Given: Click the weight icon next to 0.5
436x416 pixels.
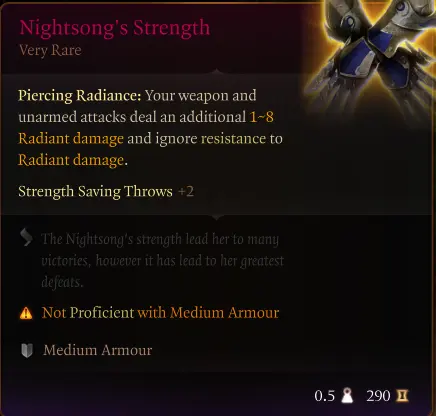Looking at the screenshot, I should pyautogui.click(x=347, y=396).
